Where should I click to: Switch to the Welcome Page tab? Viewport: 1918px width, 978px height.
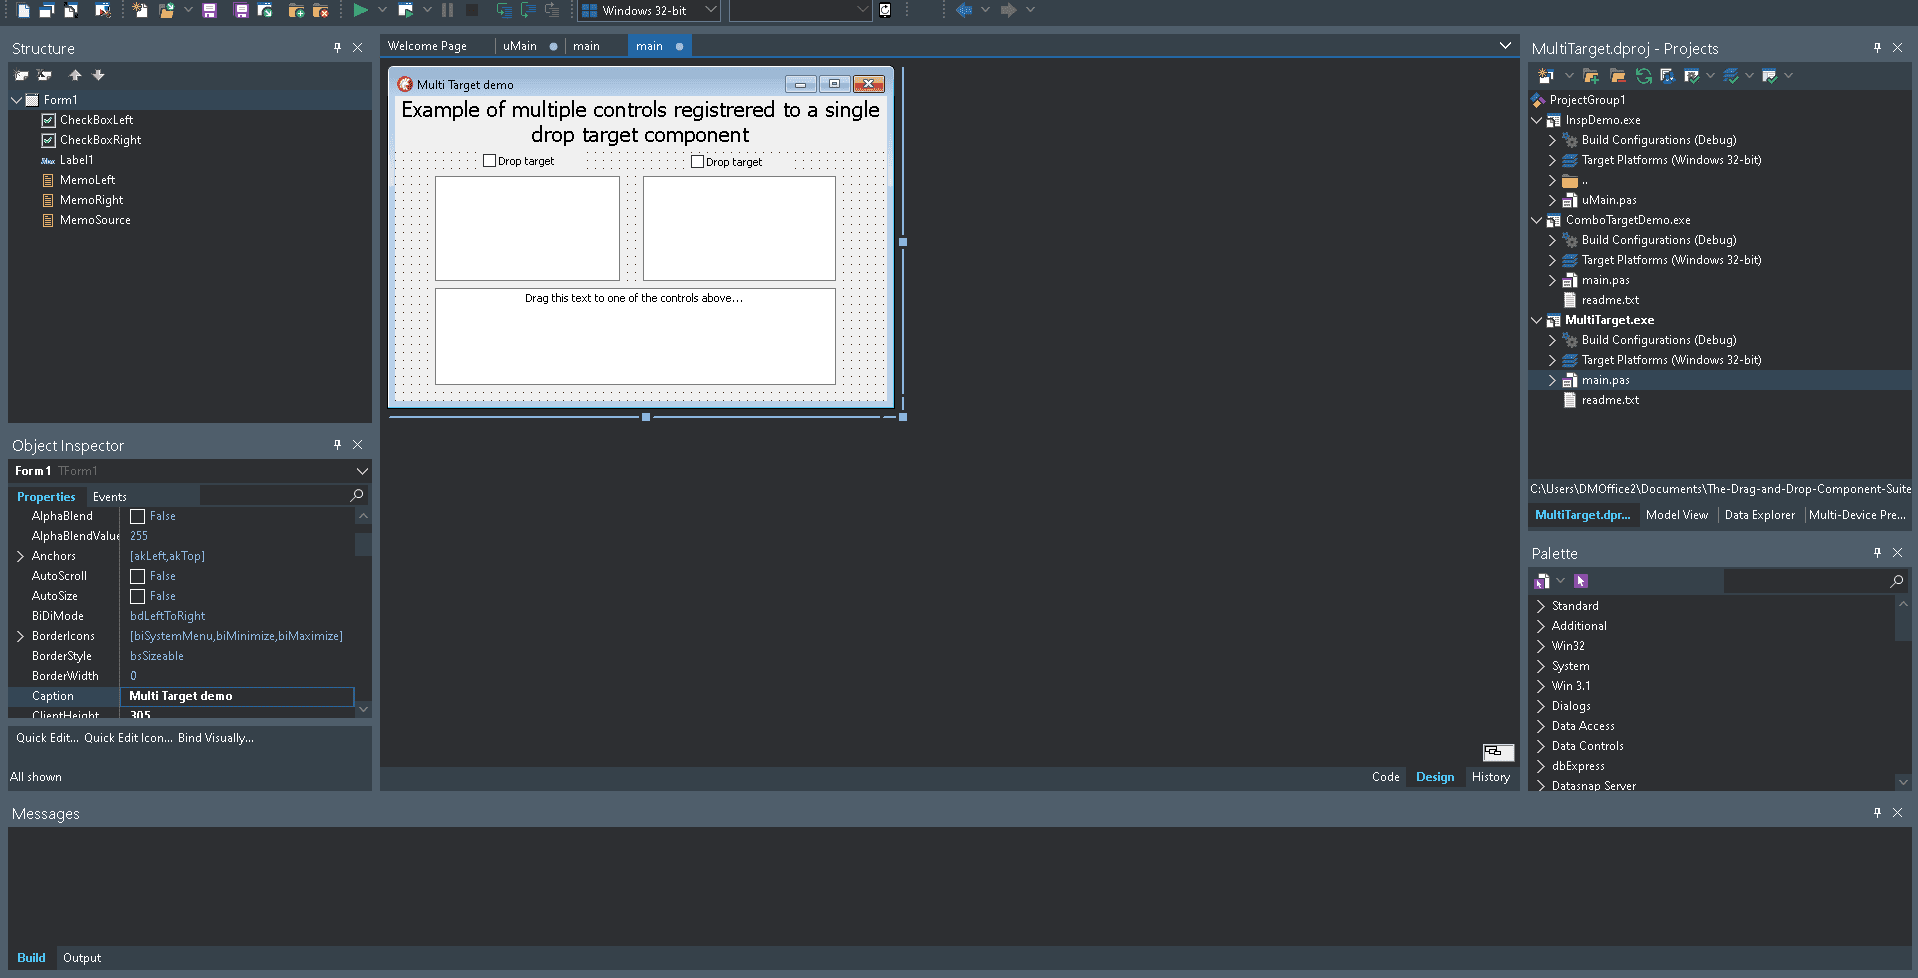pyautogui.click(x=427, y=46)
